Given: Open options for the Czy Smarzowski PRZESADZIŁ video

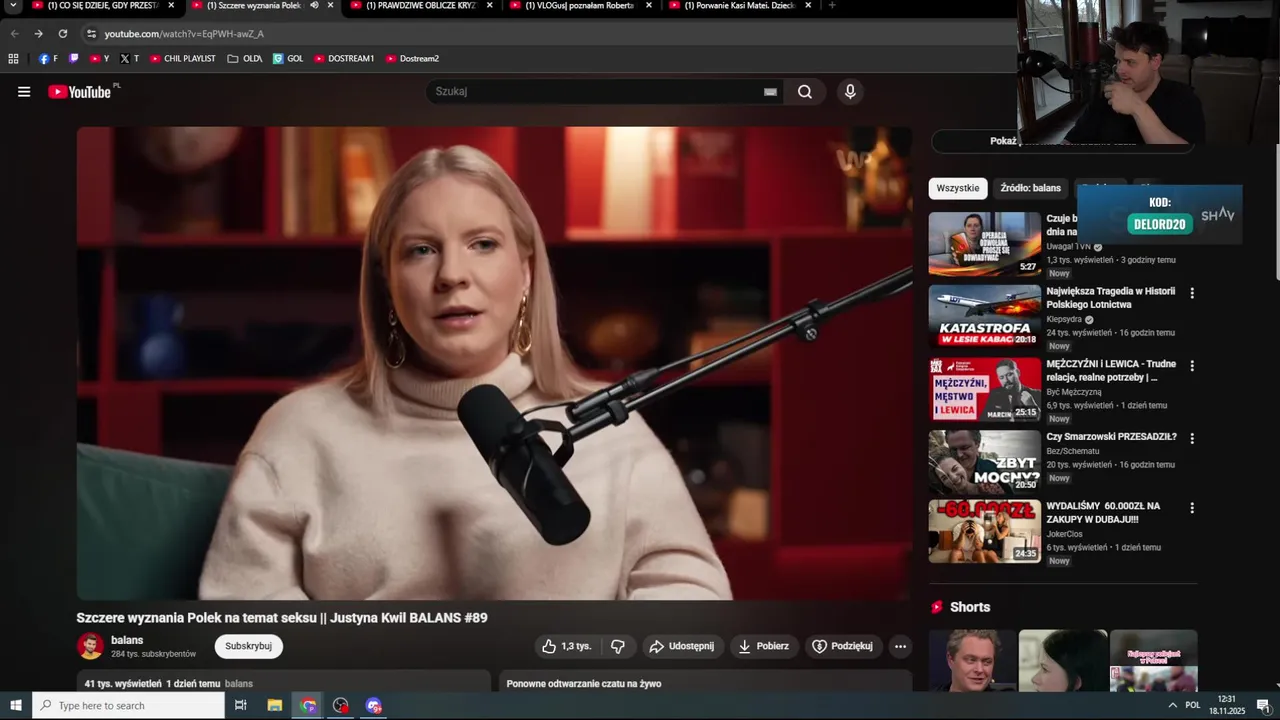Looking at the screenshot, I should pos(1192,438).
